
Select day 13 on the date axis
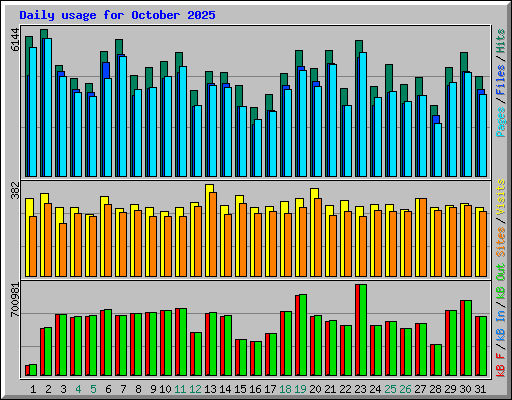[210, 389]
